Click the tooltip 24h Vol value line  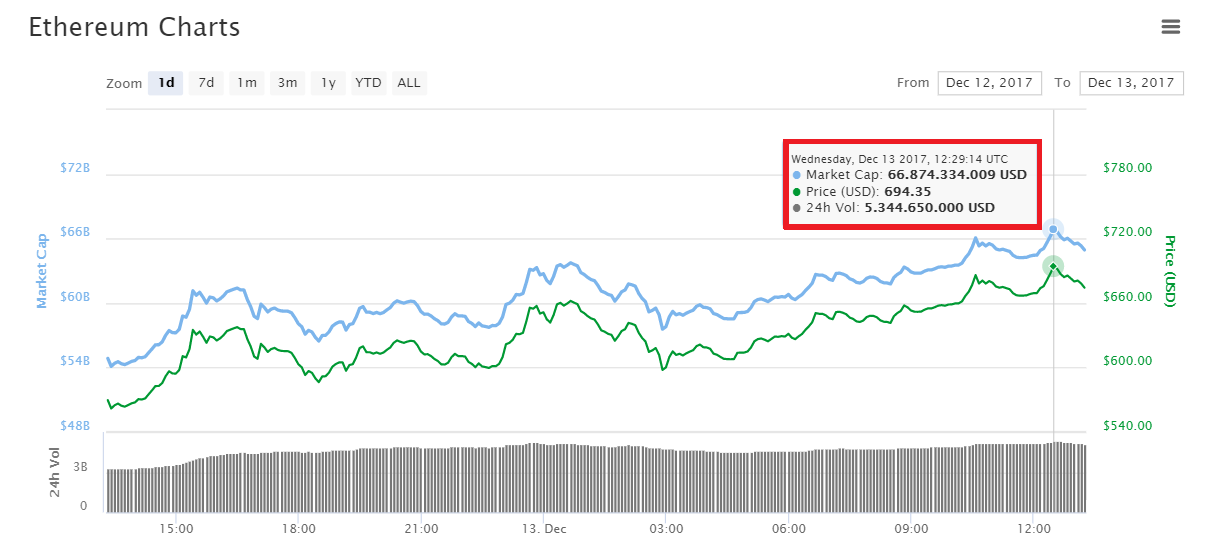[893, 208]
